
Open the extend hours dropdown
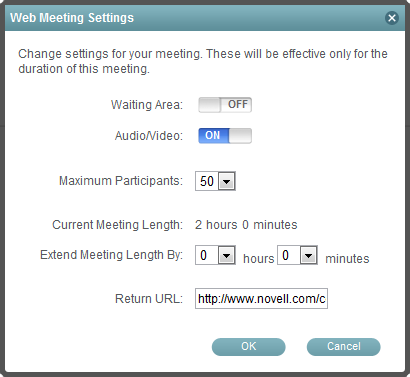(x=215, y=255)
